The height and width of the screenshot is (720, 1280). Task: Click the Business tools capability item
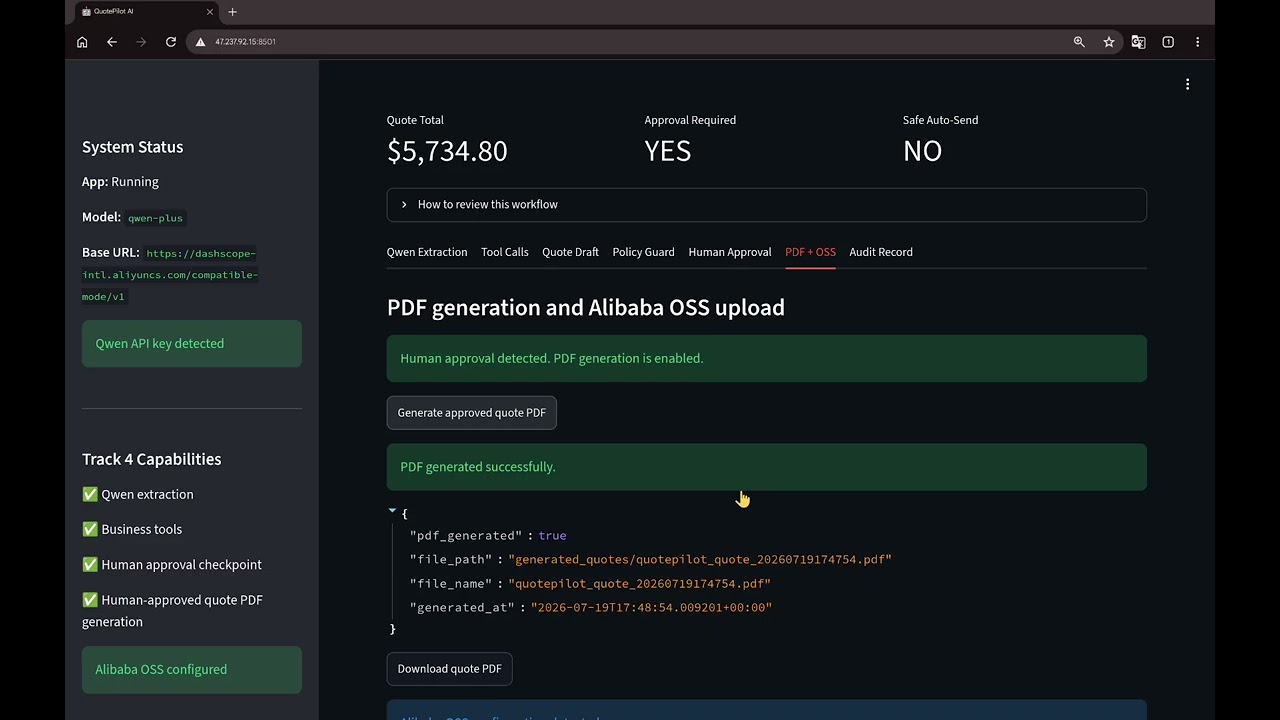click(132, 529)
